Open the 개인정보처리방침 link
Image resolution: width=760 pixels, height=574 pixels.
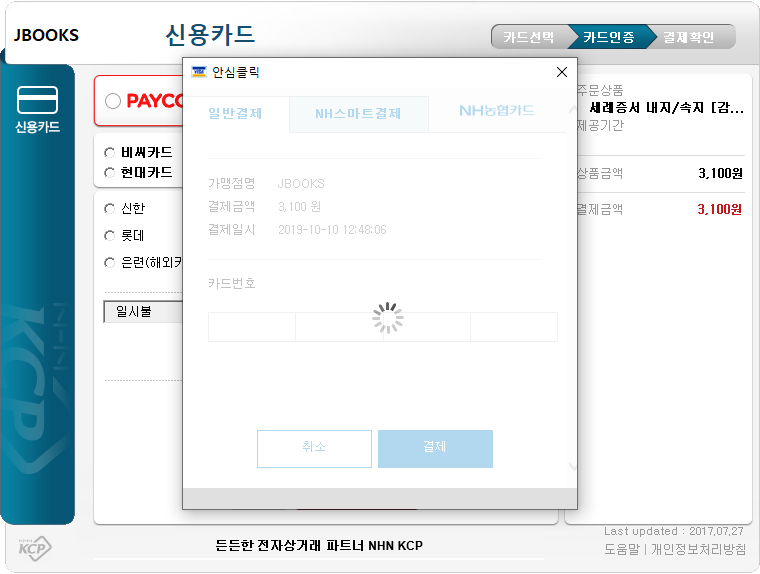698,549
